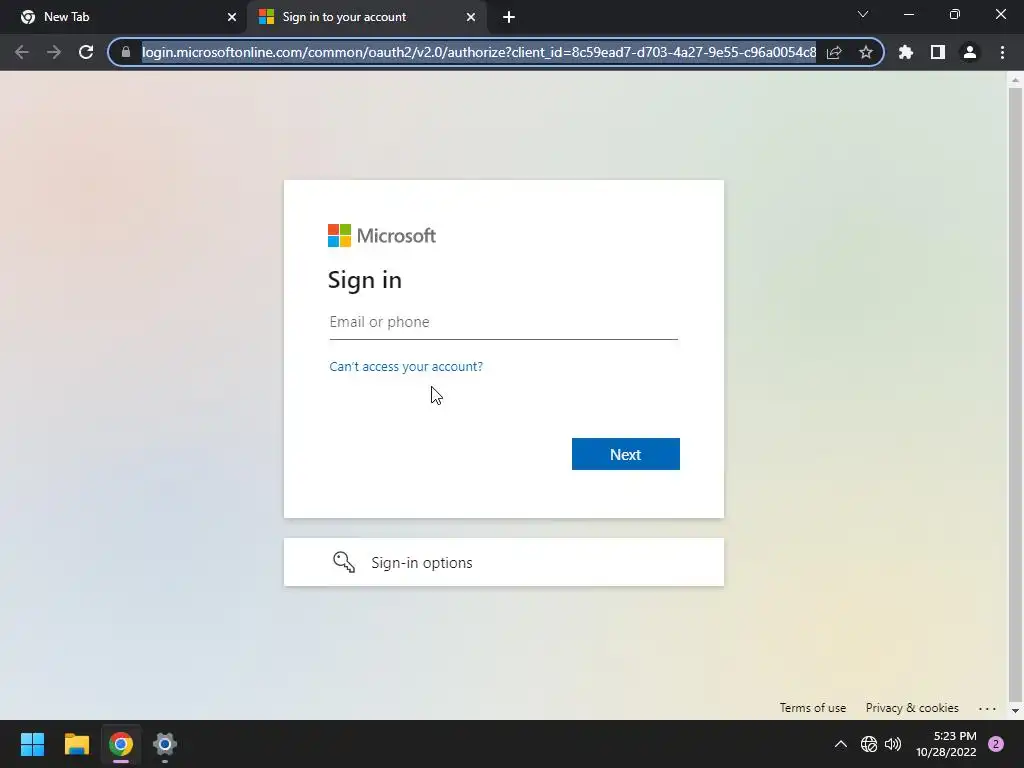
Task: Open the notifications badge
Action: click(996, 744)
